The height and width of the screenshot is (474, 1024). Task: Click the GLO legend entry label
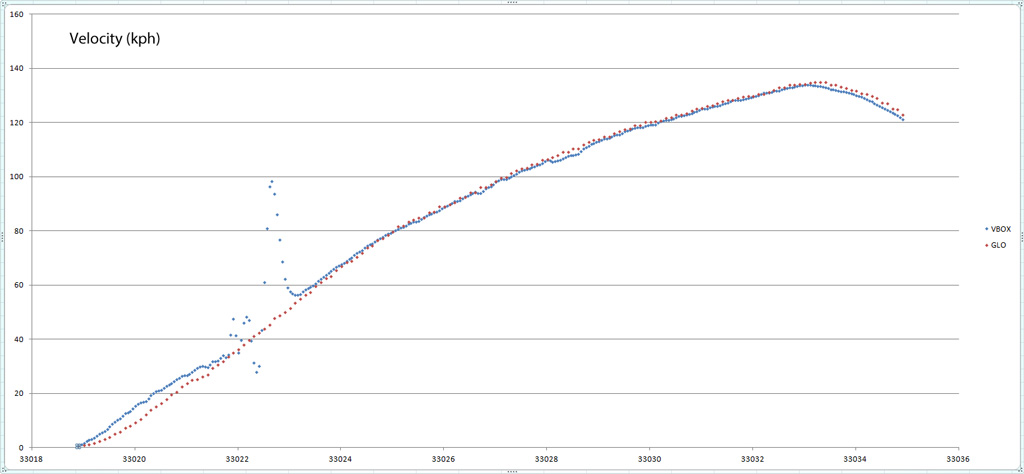(998, 245)
